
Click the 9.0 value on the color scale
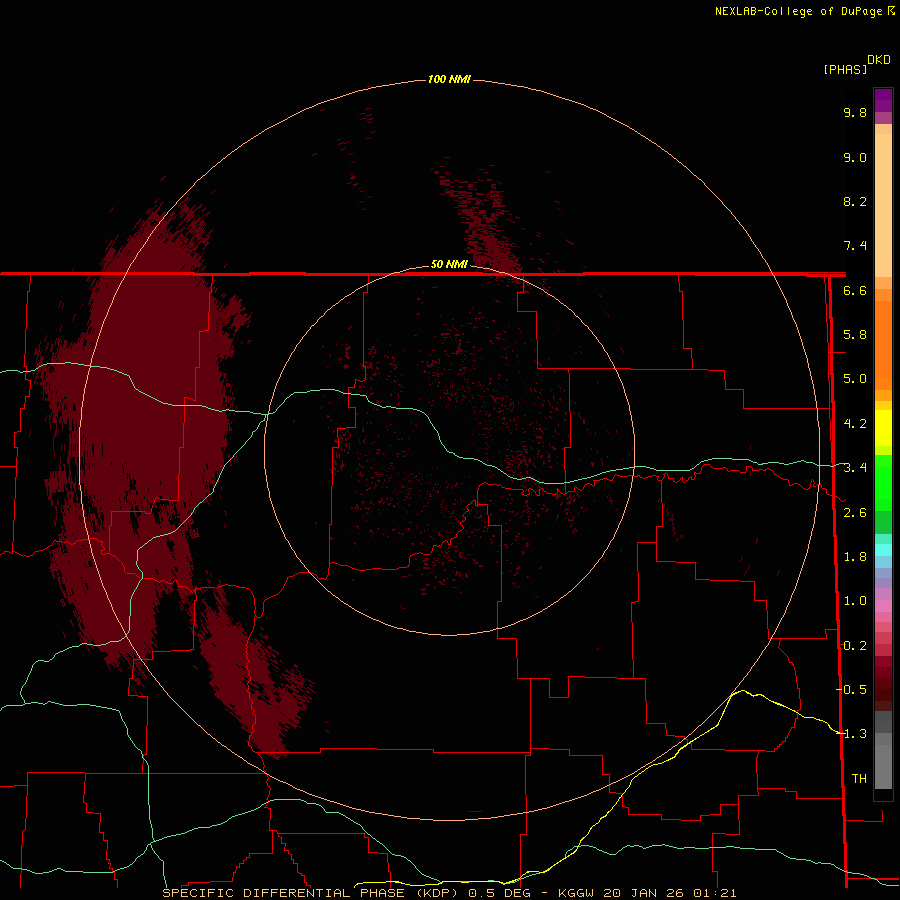855,157
